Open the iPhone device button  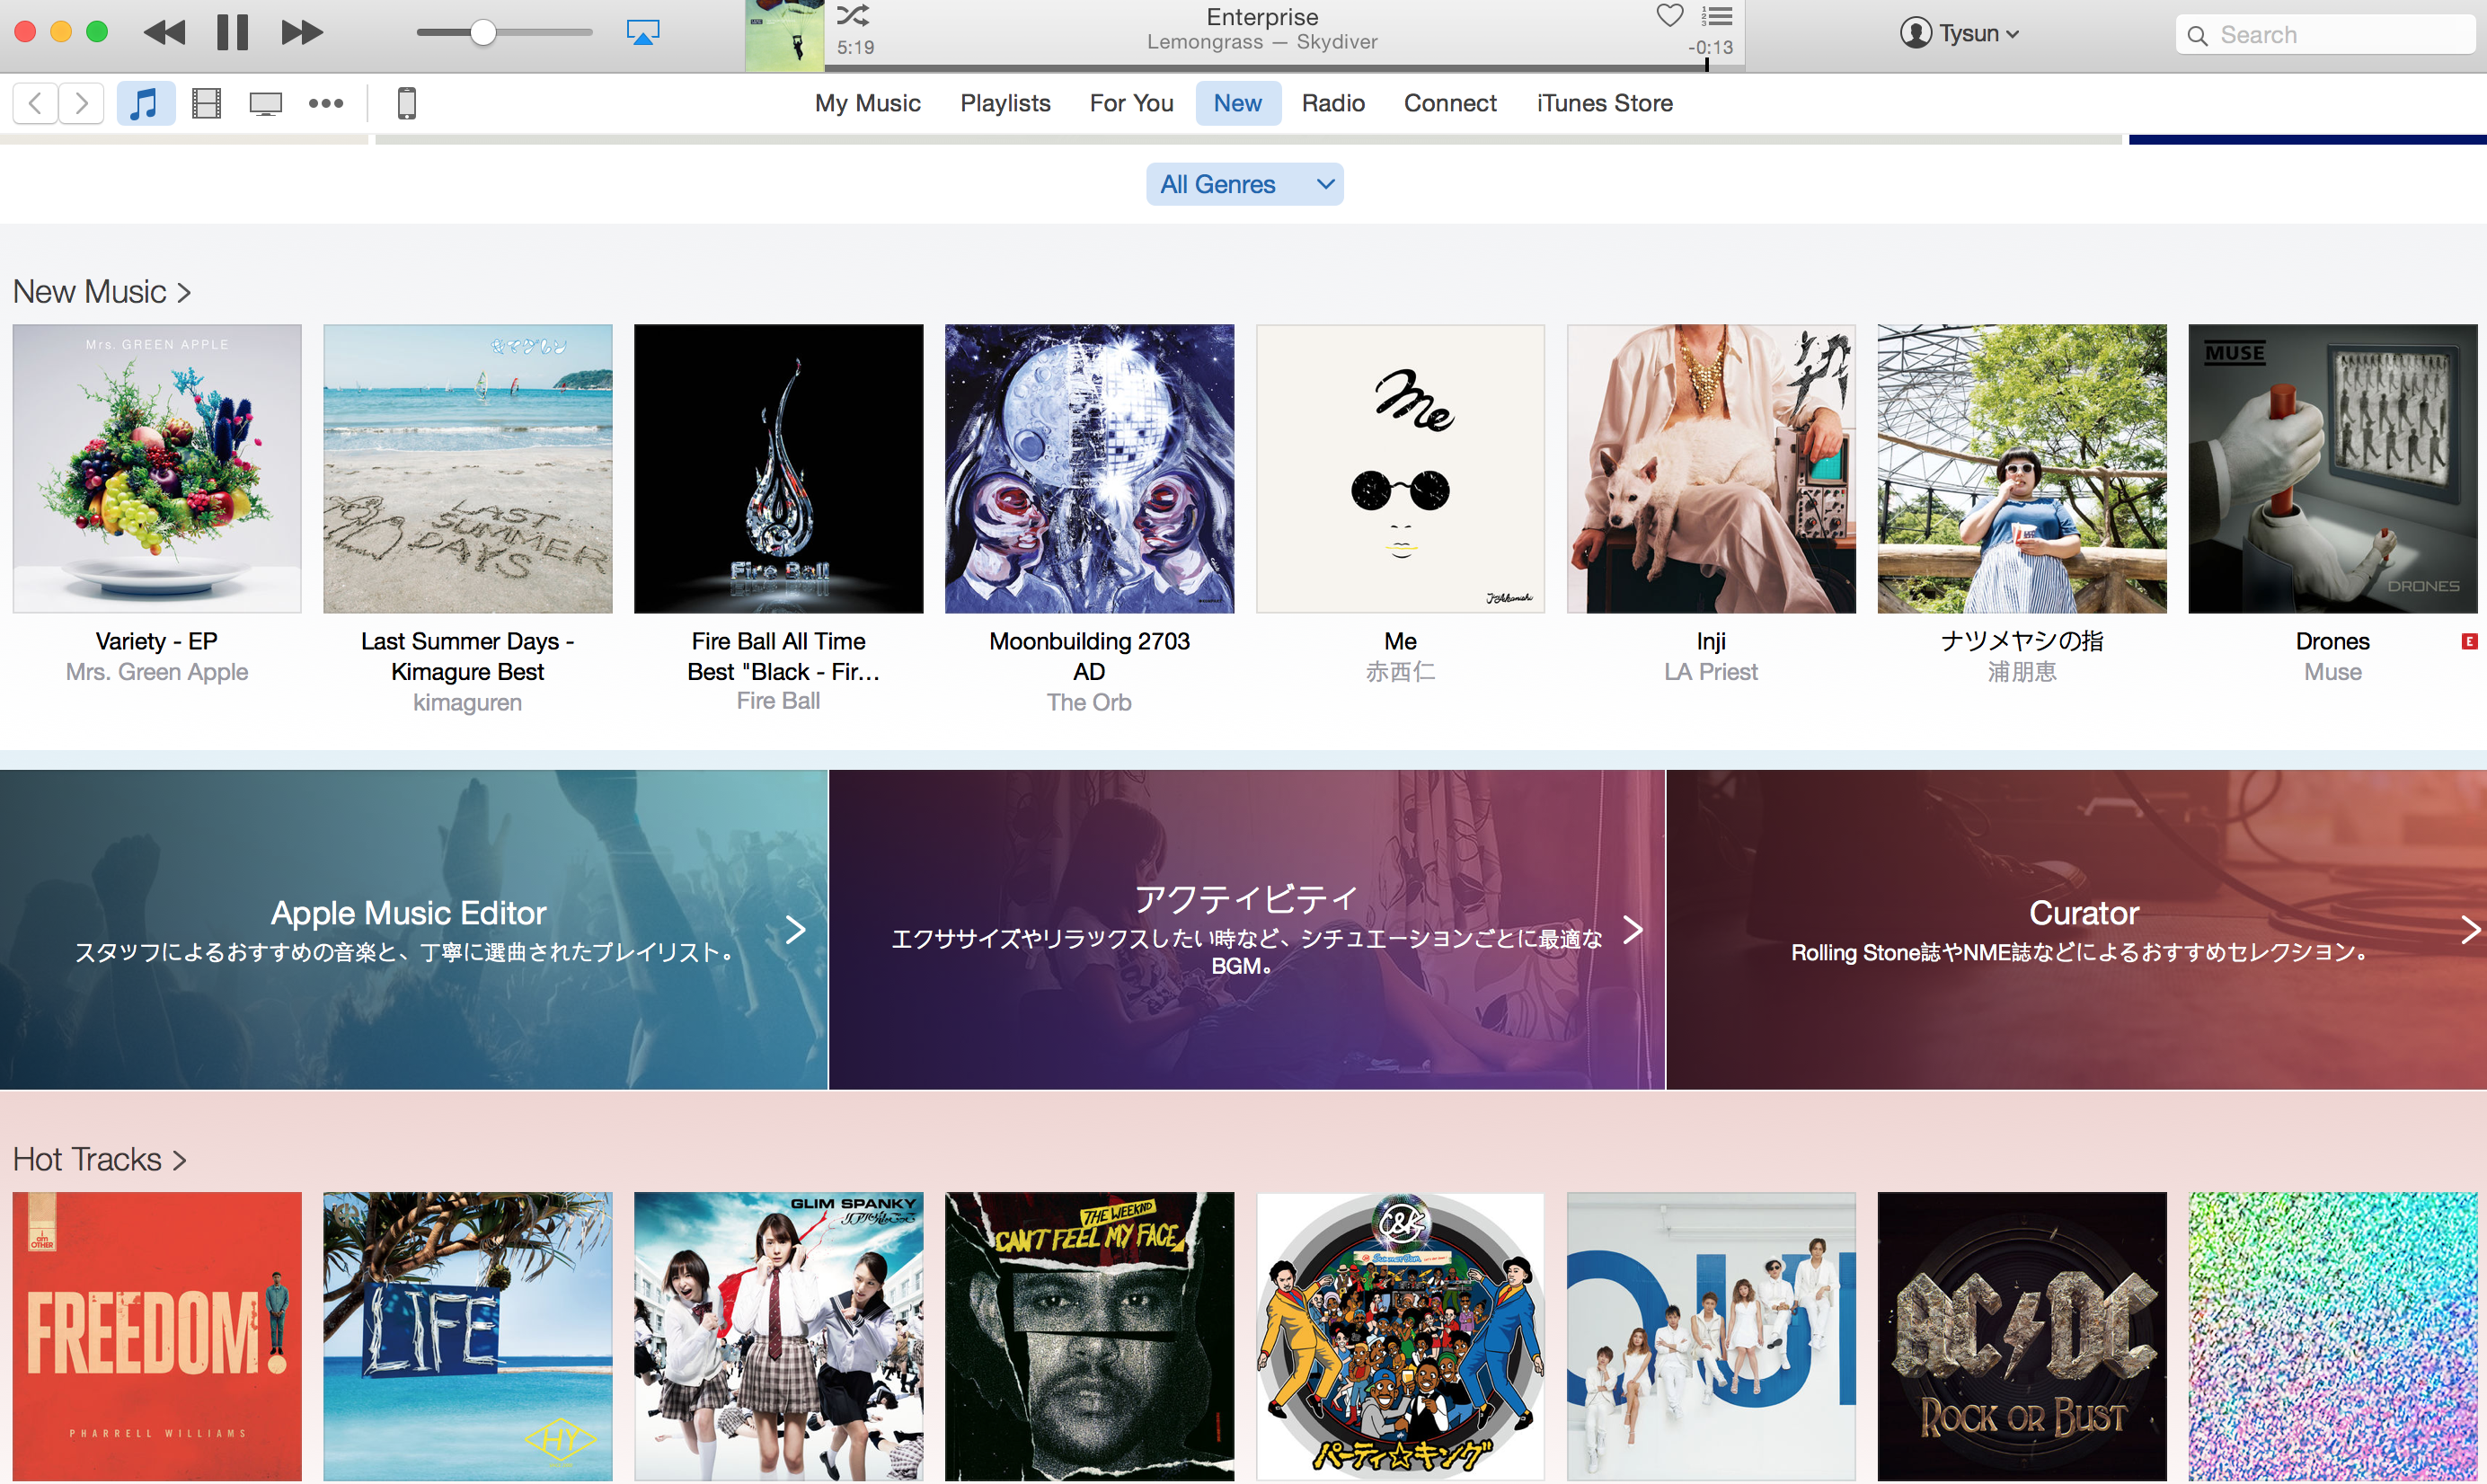pos(406,103)
